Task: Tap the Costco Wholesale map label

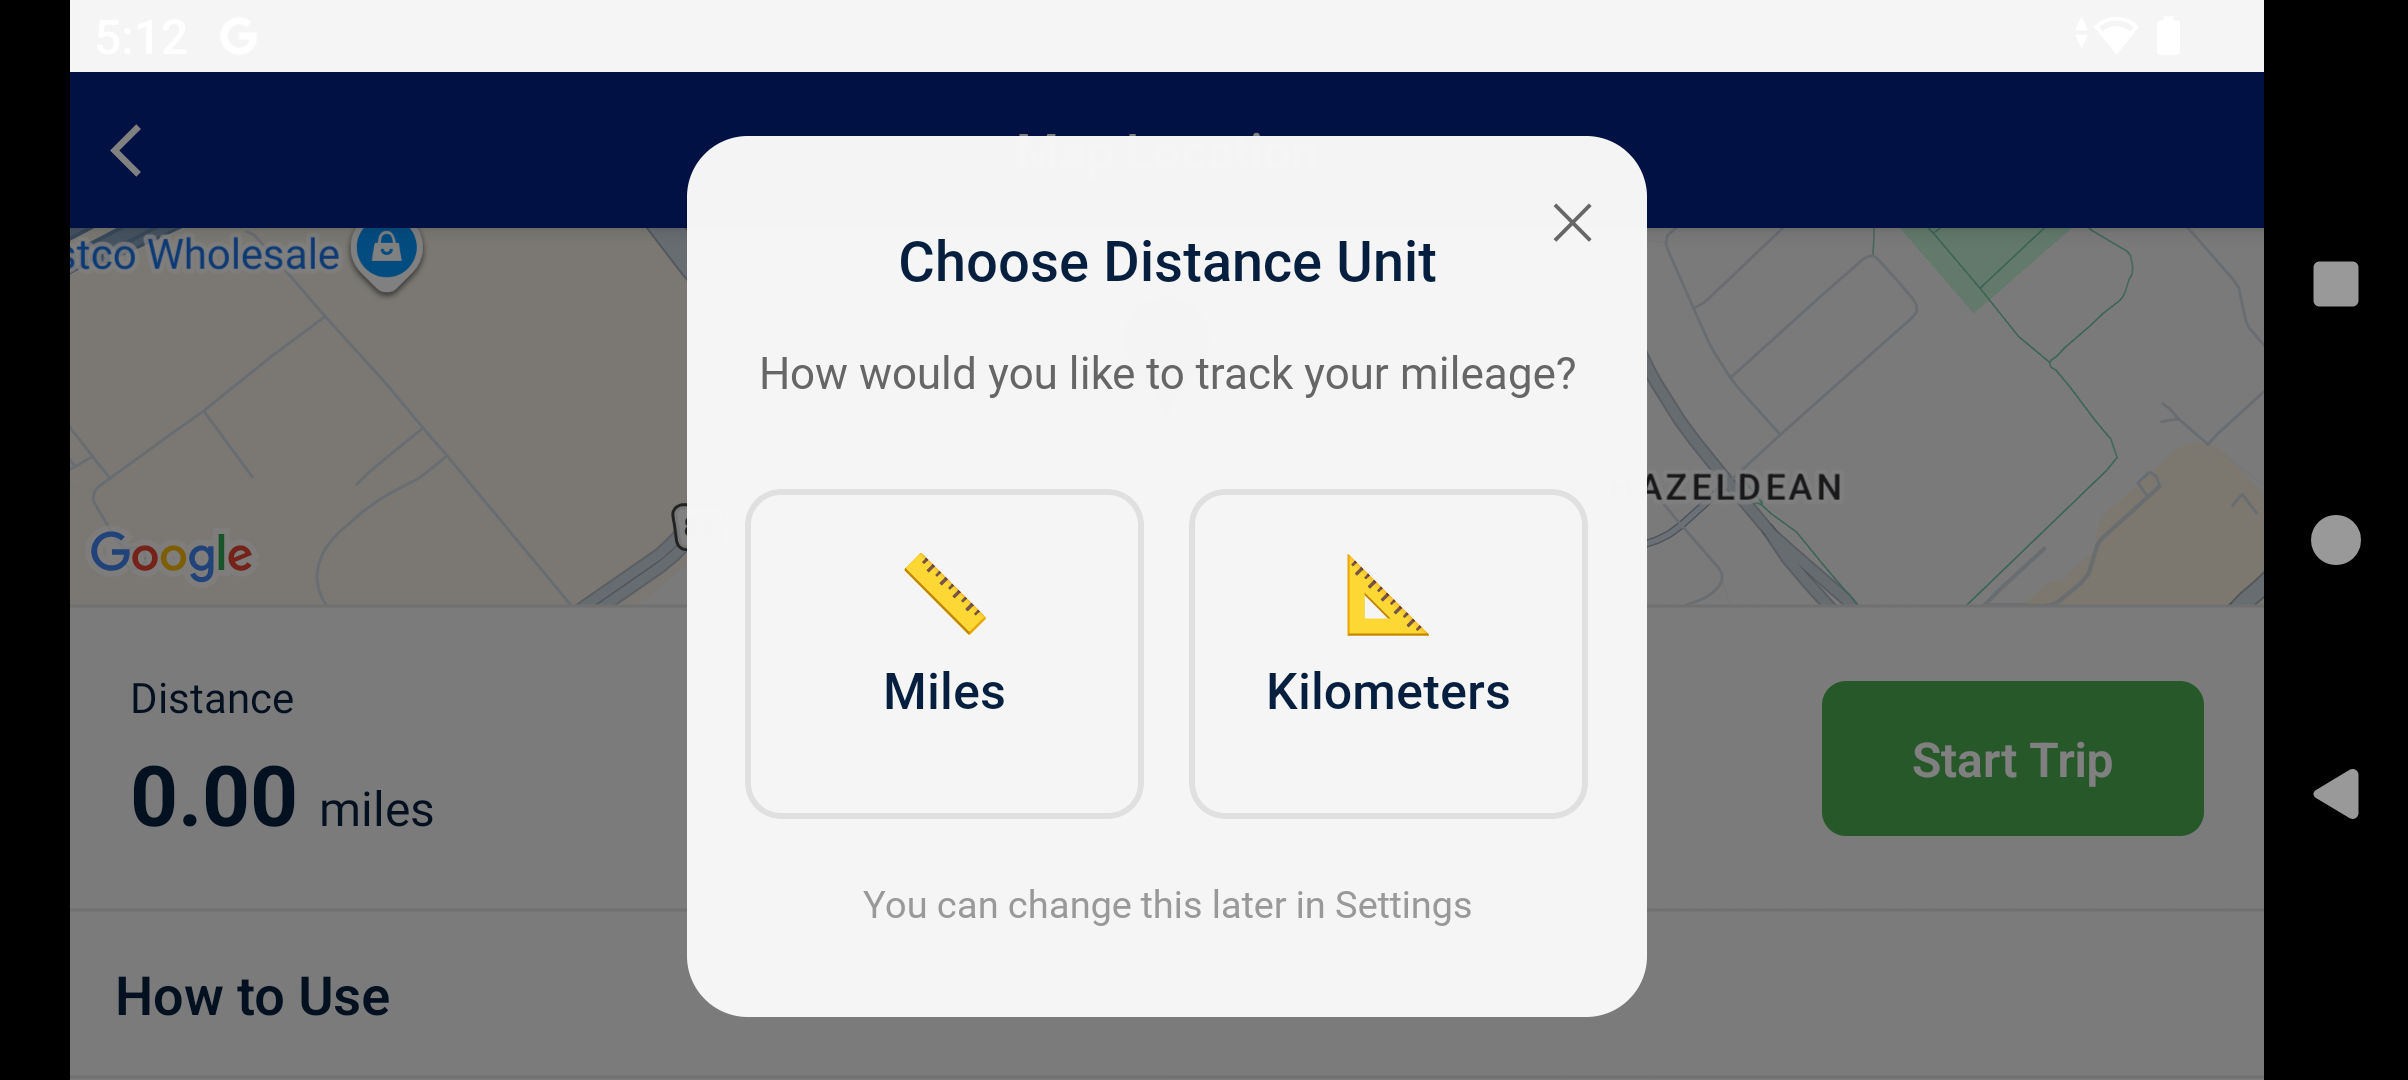Action: coord(207,255)
